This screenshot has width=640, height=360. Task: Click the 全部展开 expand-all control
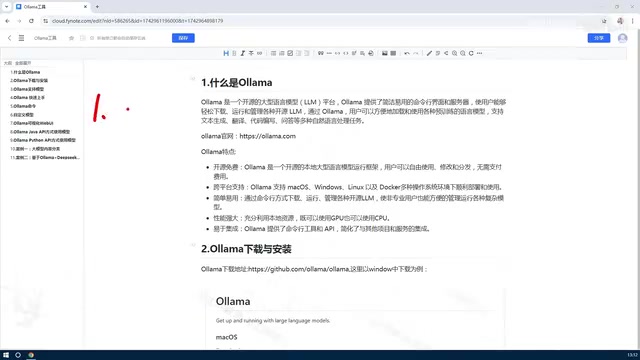point(23,63)
